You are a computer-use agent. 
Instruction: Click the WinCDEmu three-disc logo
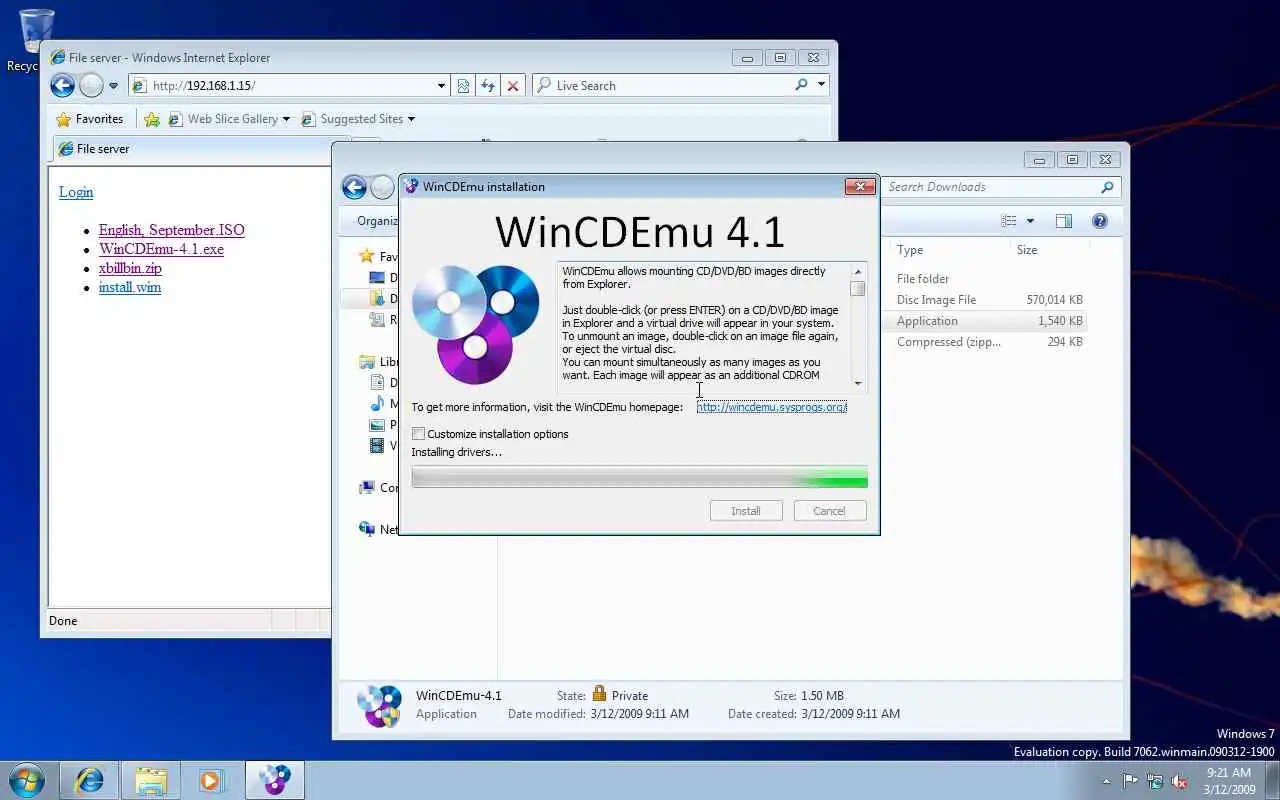coord(476,323)
